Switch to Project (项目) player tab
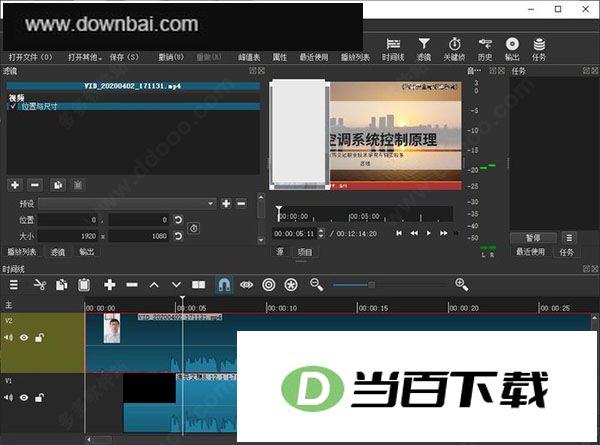Screen dimensions: 600x445 click(x=305, y=252)
